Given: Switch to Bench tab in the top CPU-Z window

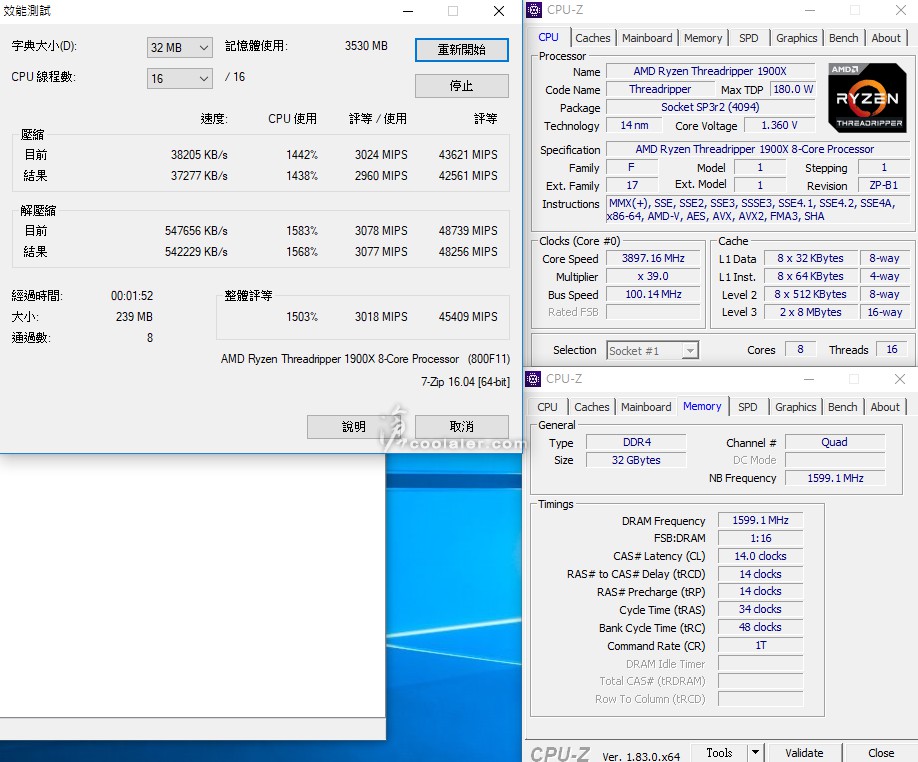Looking at the screenshot, I should [x=843, y=38].
